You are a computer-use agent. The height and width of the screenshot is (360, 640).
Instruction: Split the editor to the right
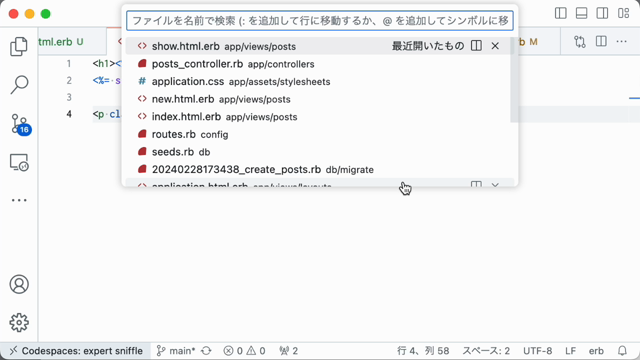click(601, 42)
